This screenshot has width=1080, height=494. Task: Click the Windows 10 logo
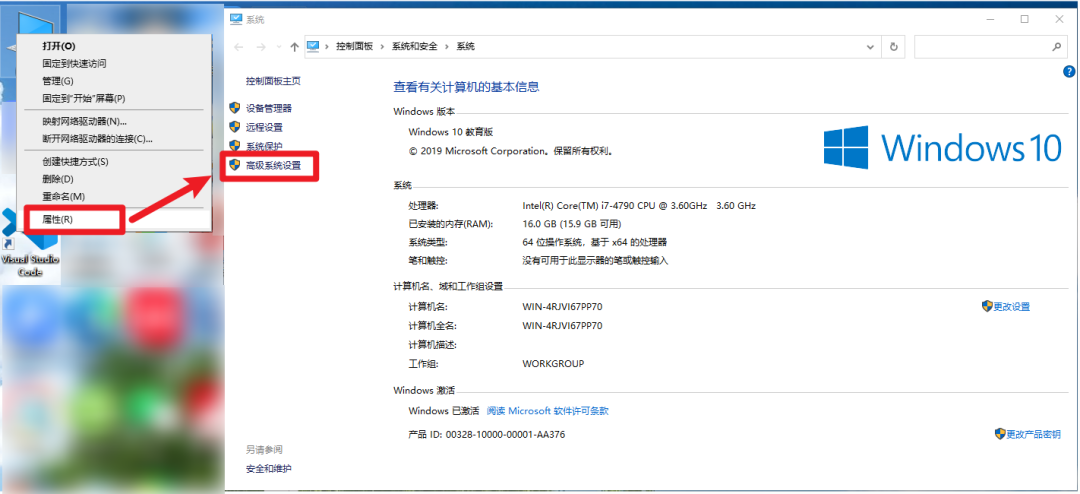(x=942, y=147)
